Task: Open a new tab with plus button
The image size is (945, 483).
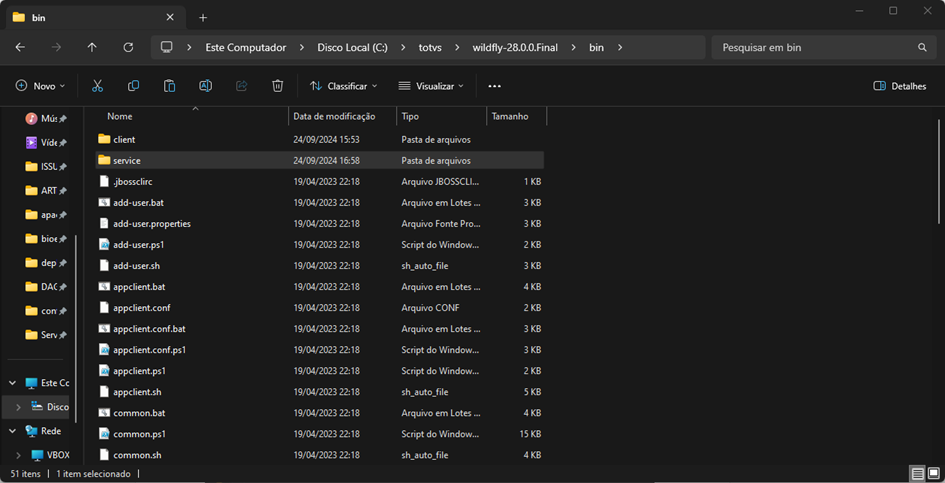Action: (x=203, y=17)
